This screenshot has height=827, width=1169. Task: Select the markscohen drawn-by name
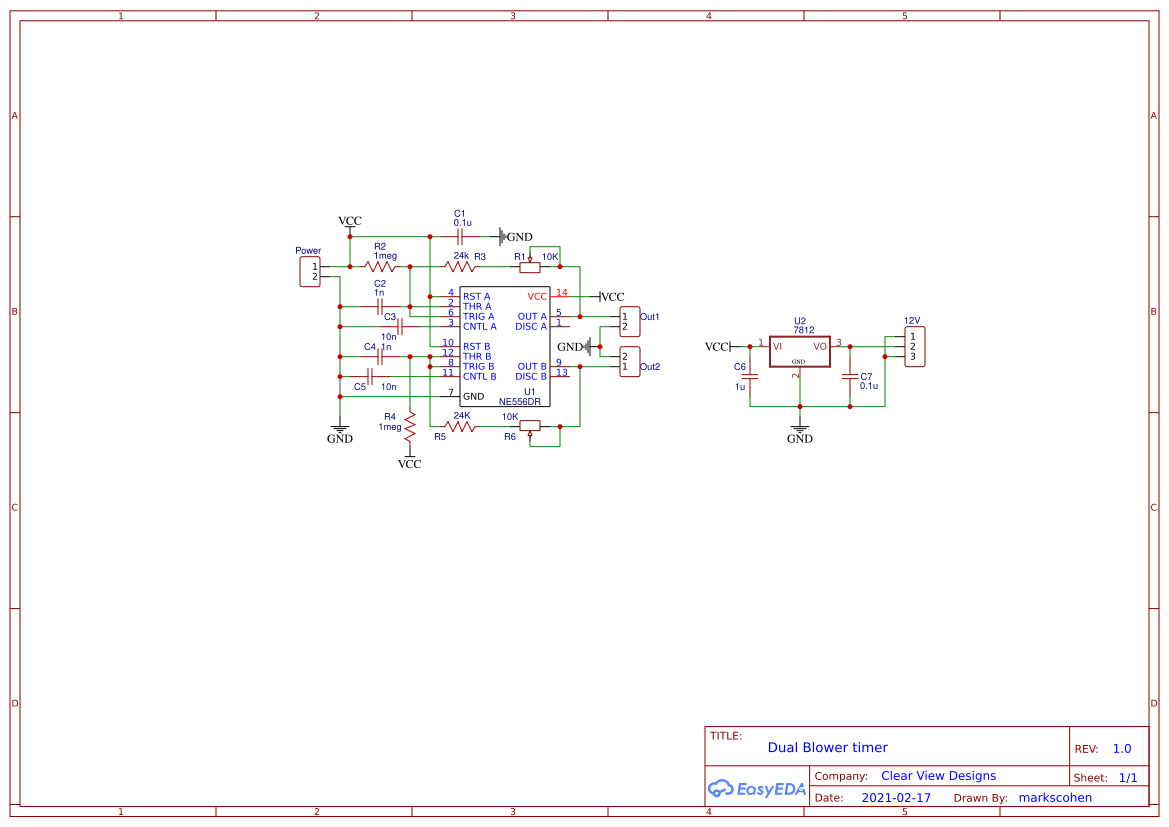point(1055,797)
